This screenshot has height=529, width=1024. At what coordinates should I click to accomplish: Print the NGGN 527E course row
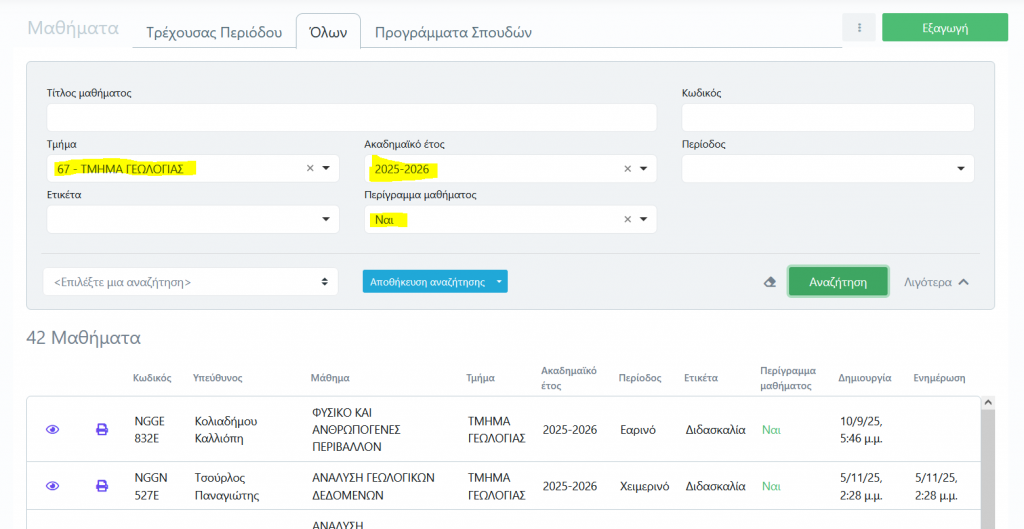click(102, 486)
